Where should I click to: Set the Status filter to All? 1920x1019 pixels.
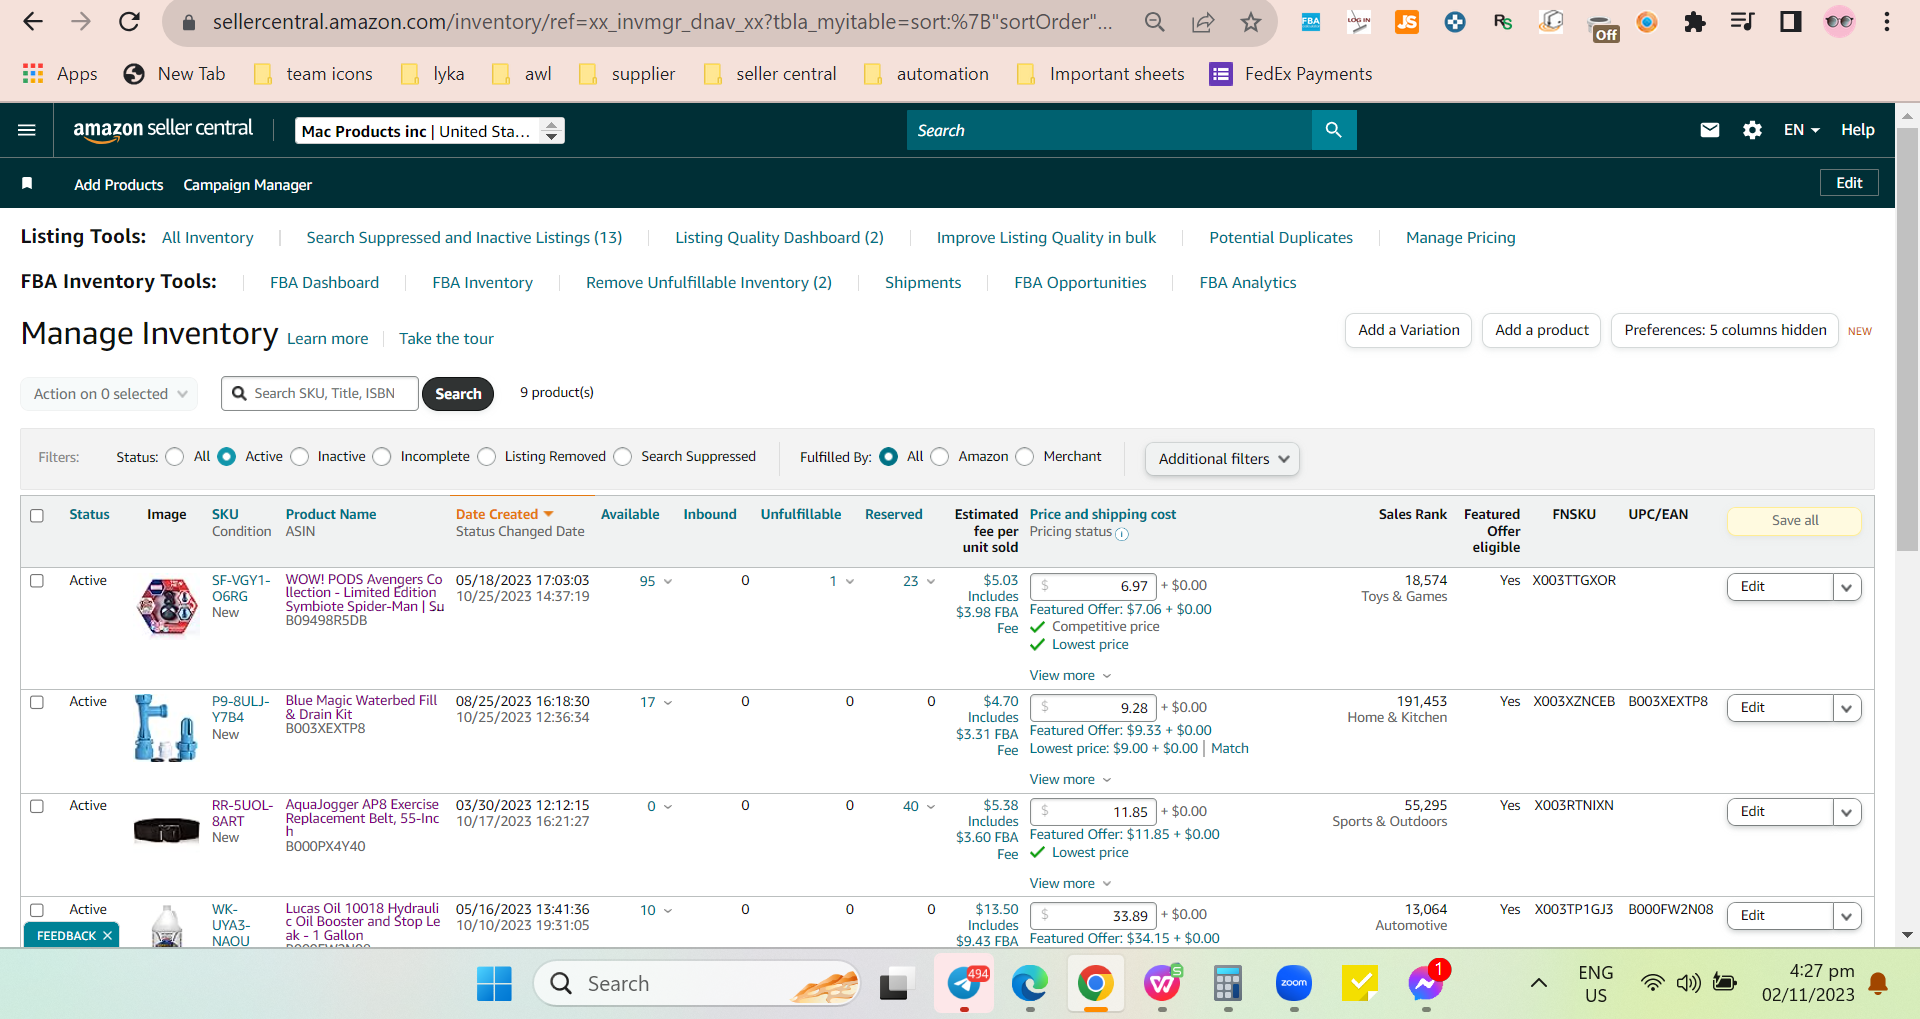tap(175, 457)
